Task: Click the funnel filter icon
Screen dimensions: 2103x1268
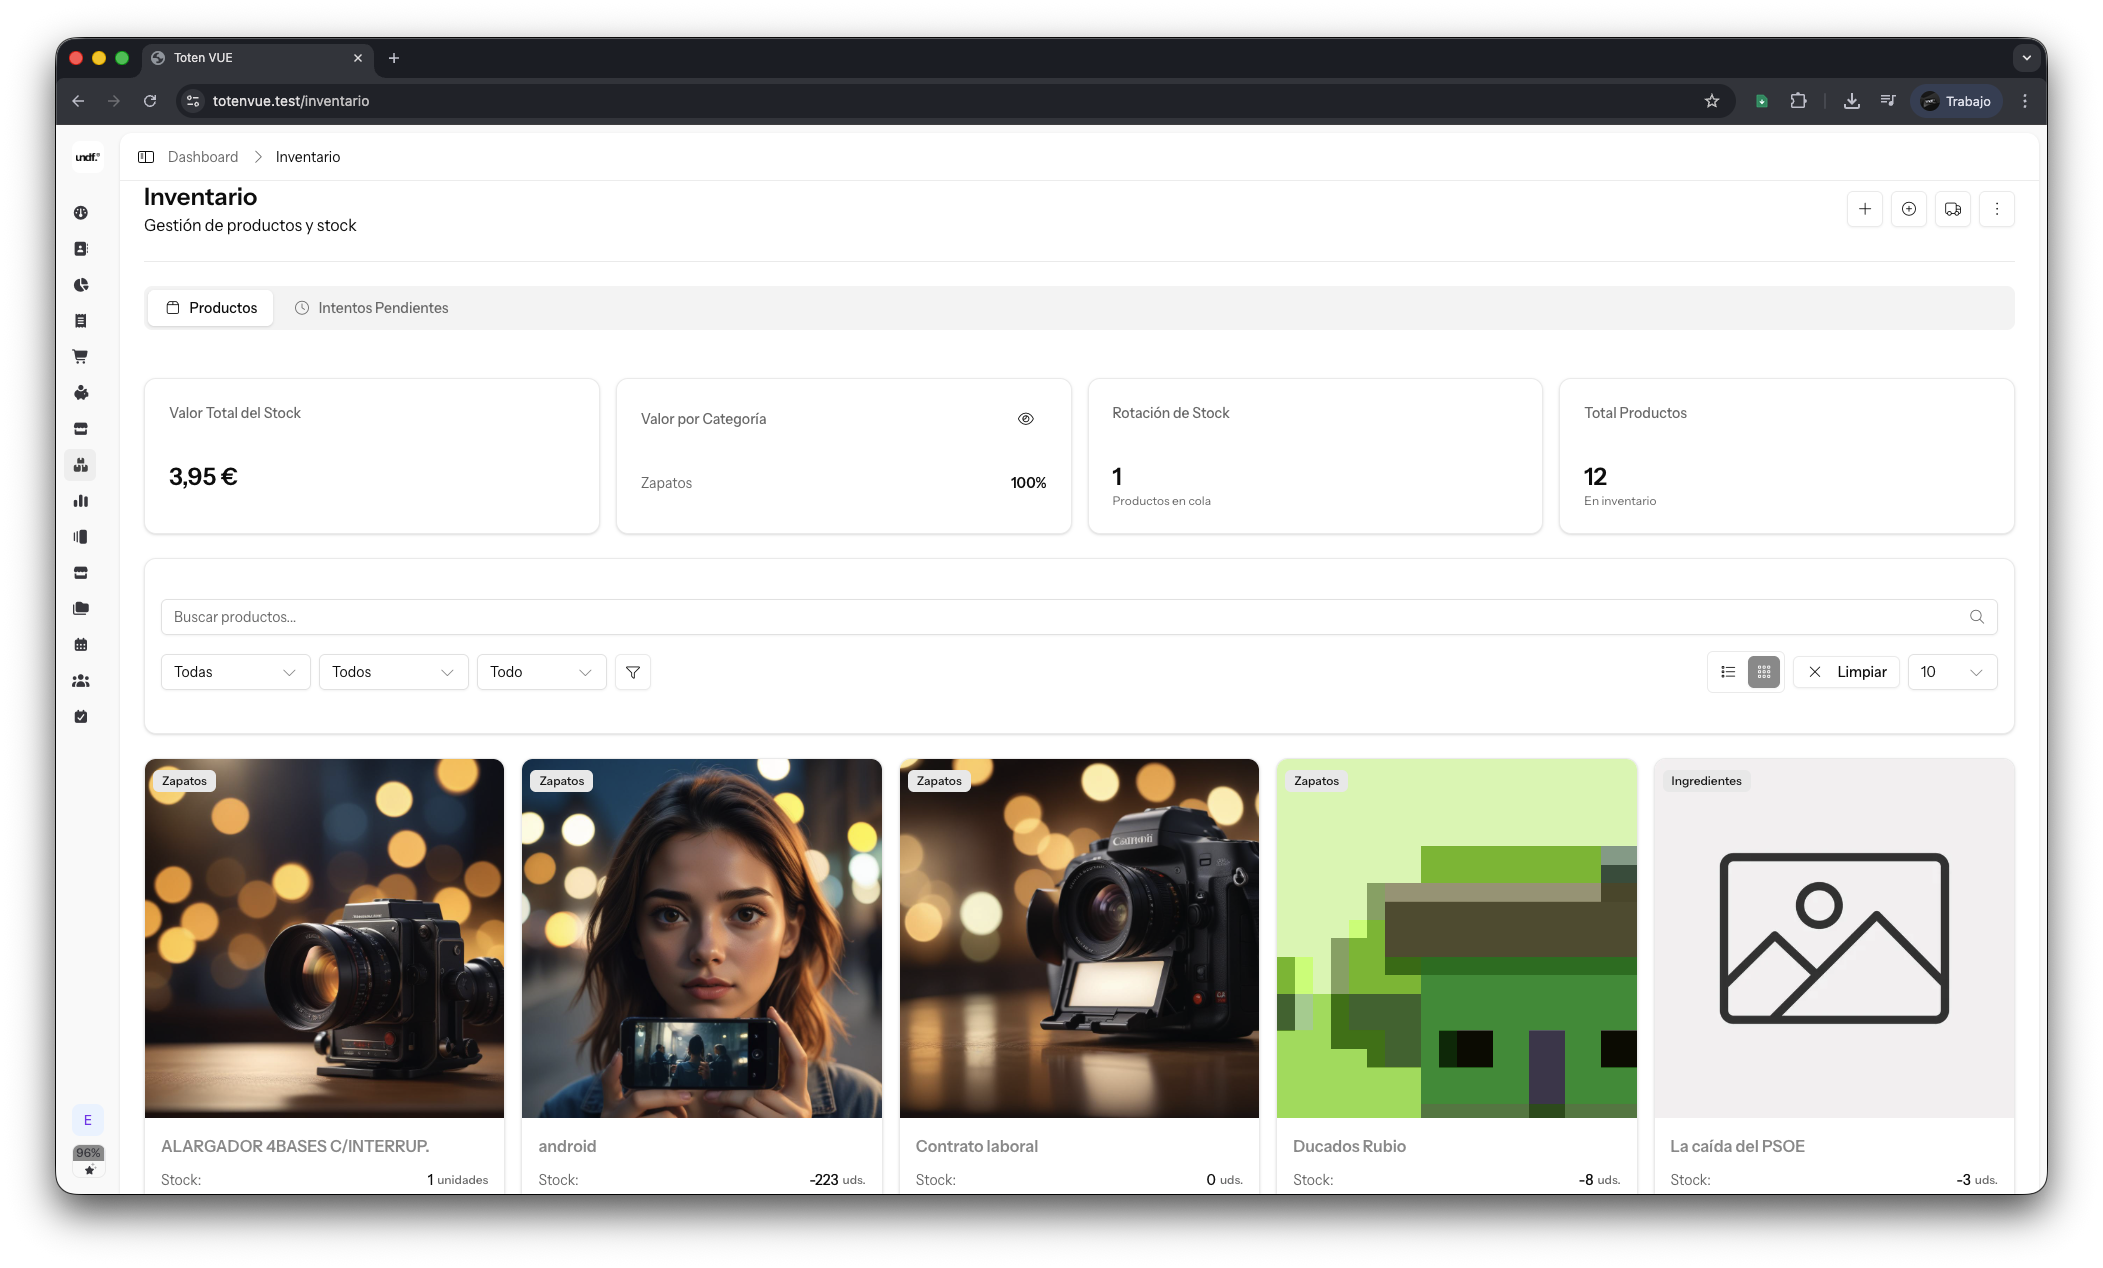Action: (x=633, y=672)
